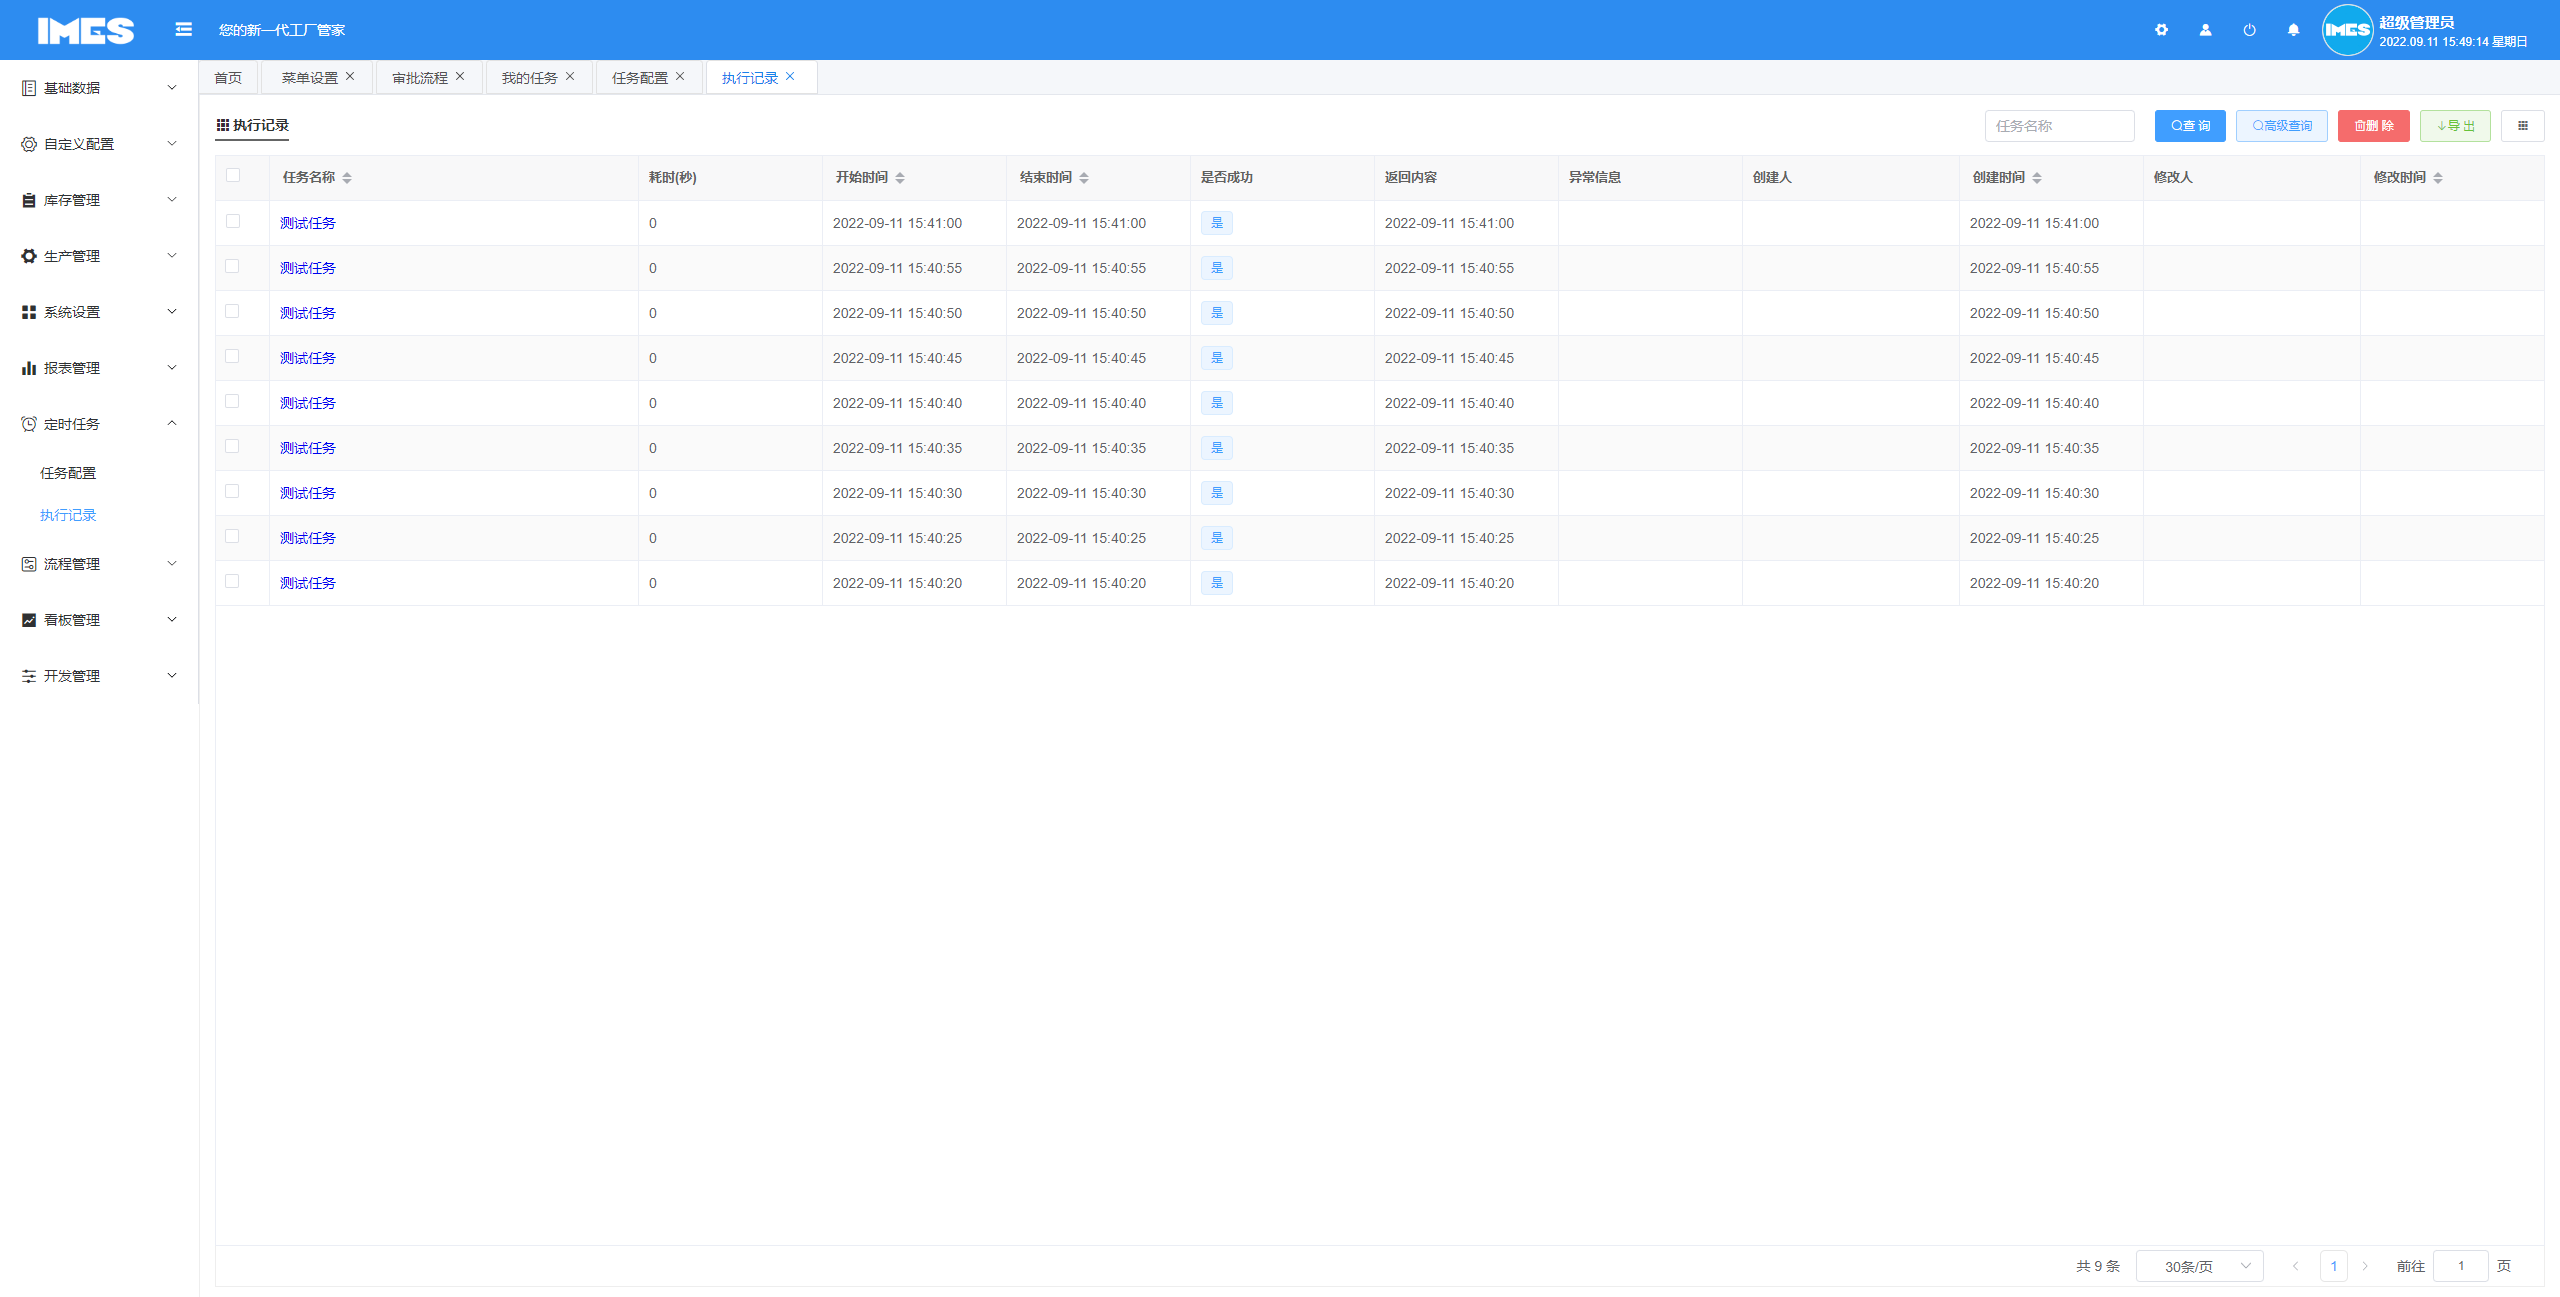
Task: Check the row with start time 15:40:35
Action: [x=233, y=446]
